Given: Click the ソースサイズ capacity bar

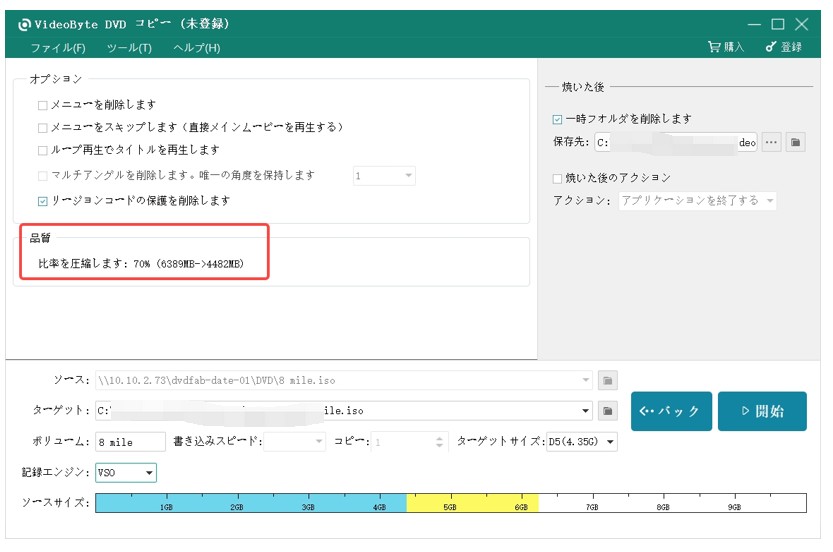Looking at the screenshot, I should (450, 503).
